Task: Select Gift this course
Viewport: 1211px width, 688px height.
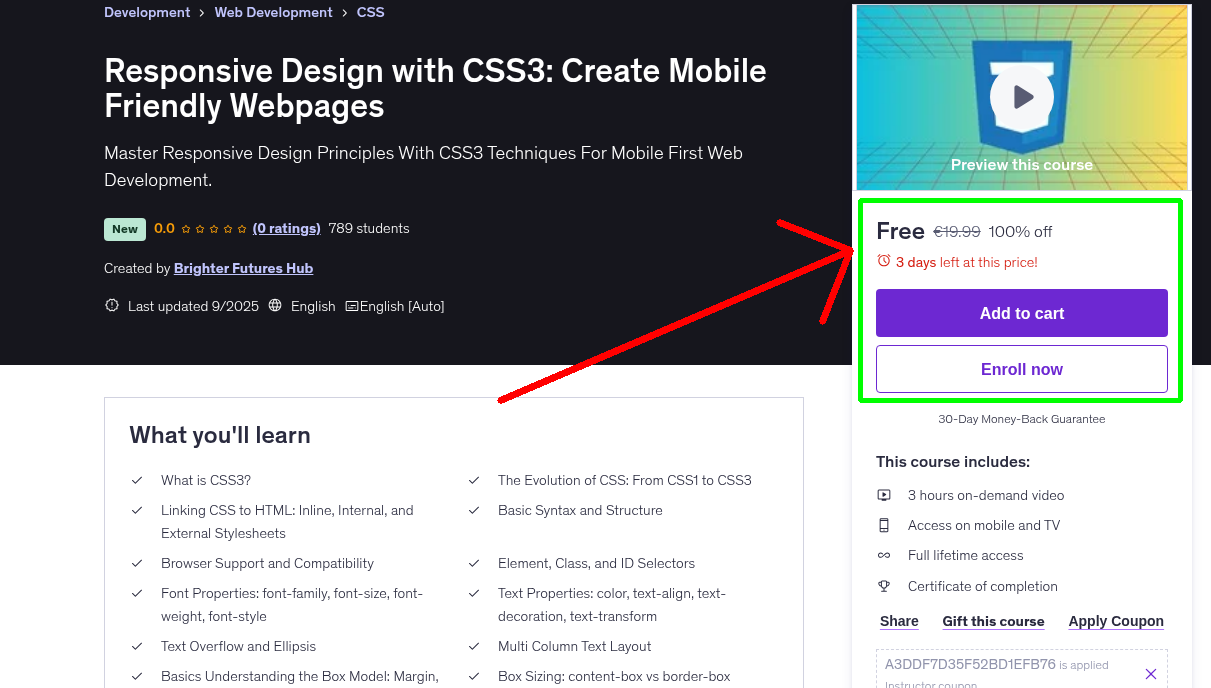Action: coord(993,621)
